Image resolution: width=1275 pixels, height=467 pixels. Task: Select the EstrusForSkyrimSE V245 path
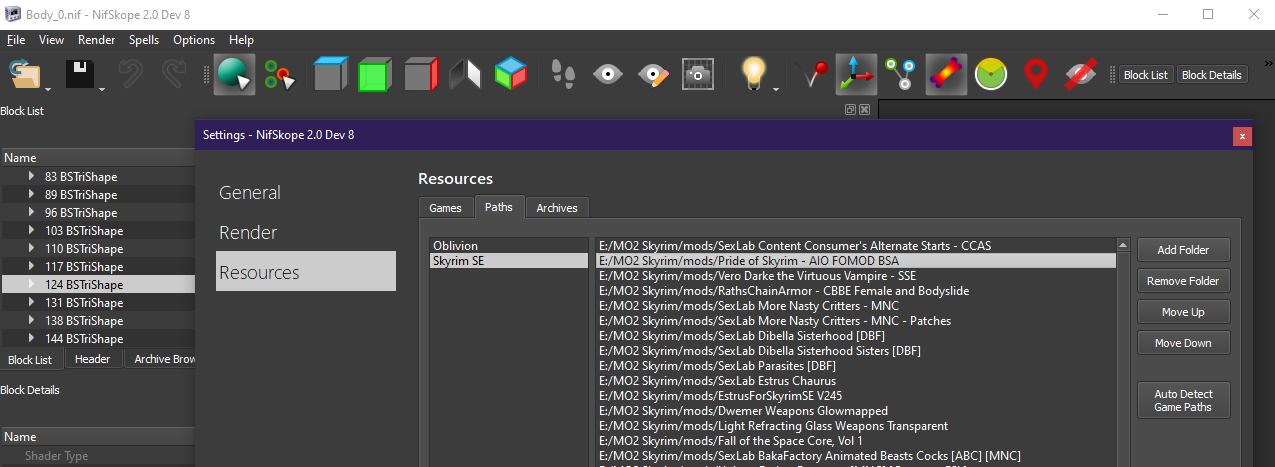856,396
